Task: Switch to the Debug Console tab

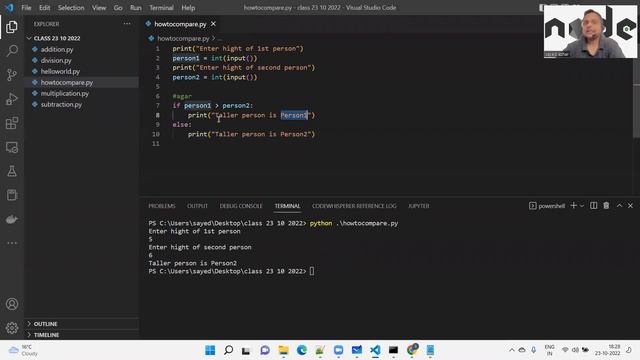Action: coord(241,206)
